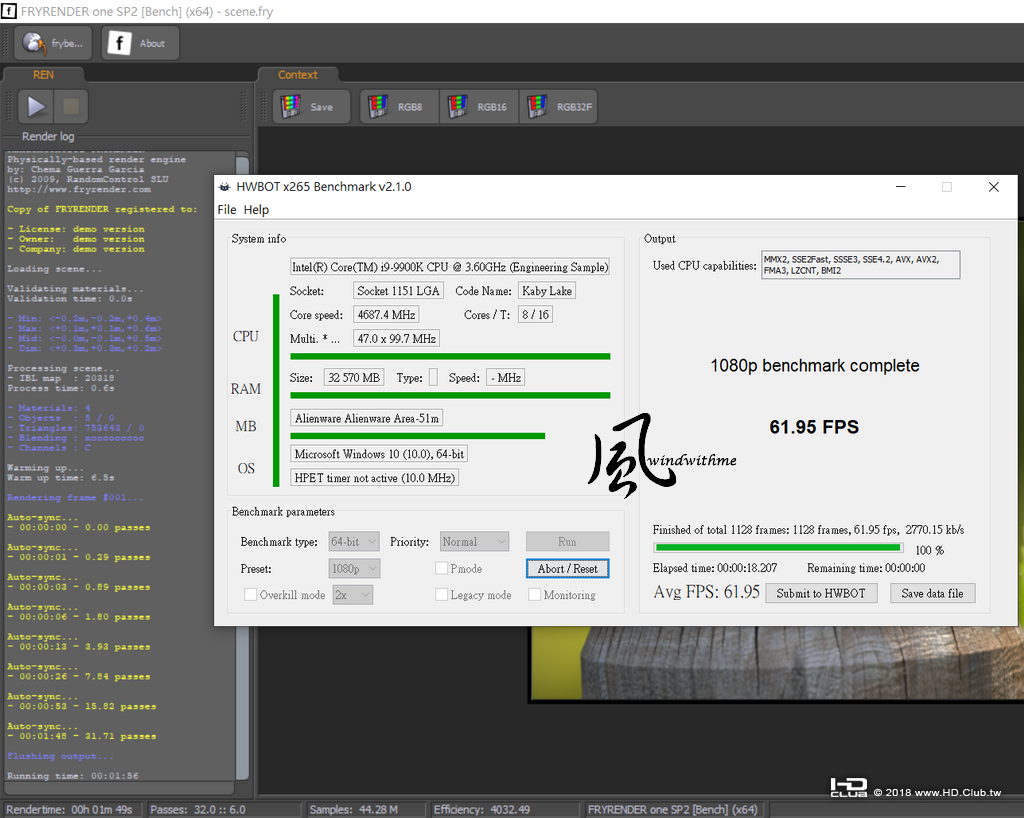Screen dimensions: 1024x818
Task: Expand the Benchmark type 64-bit dropdown
Action: tap(354, 542)
